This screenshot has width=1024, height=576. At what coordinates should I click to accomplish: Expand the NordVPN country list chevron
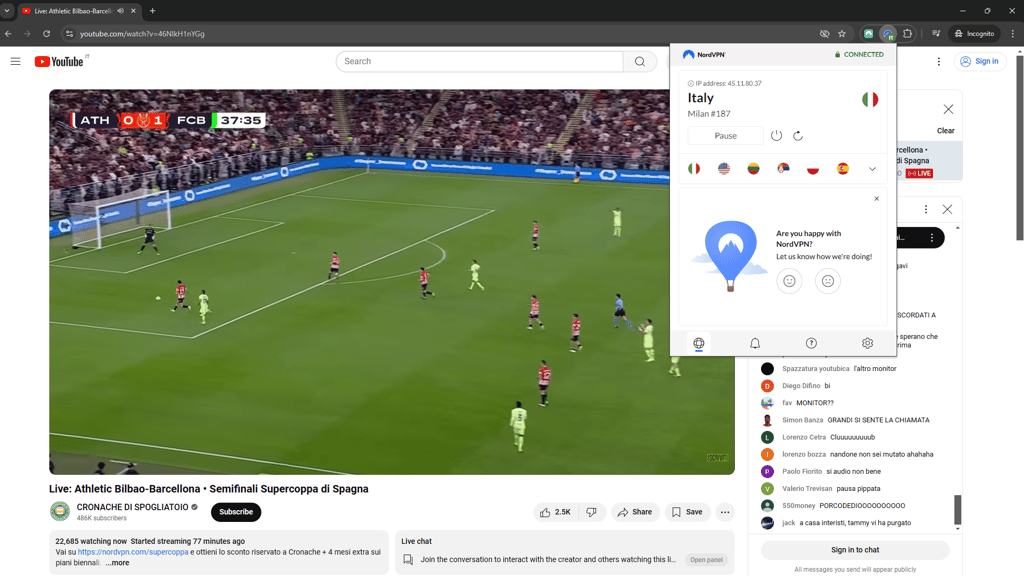pyautogui.click(x=872, y=169)
